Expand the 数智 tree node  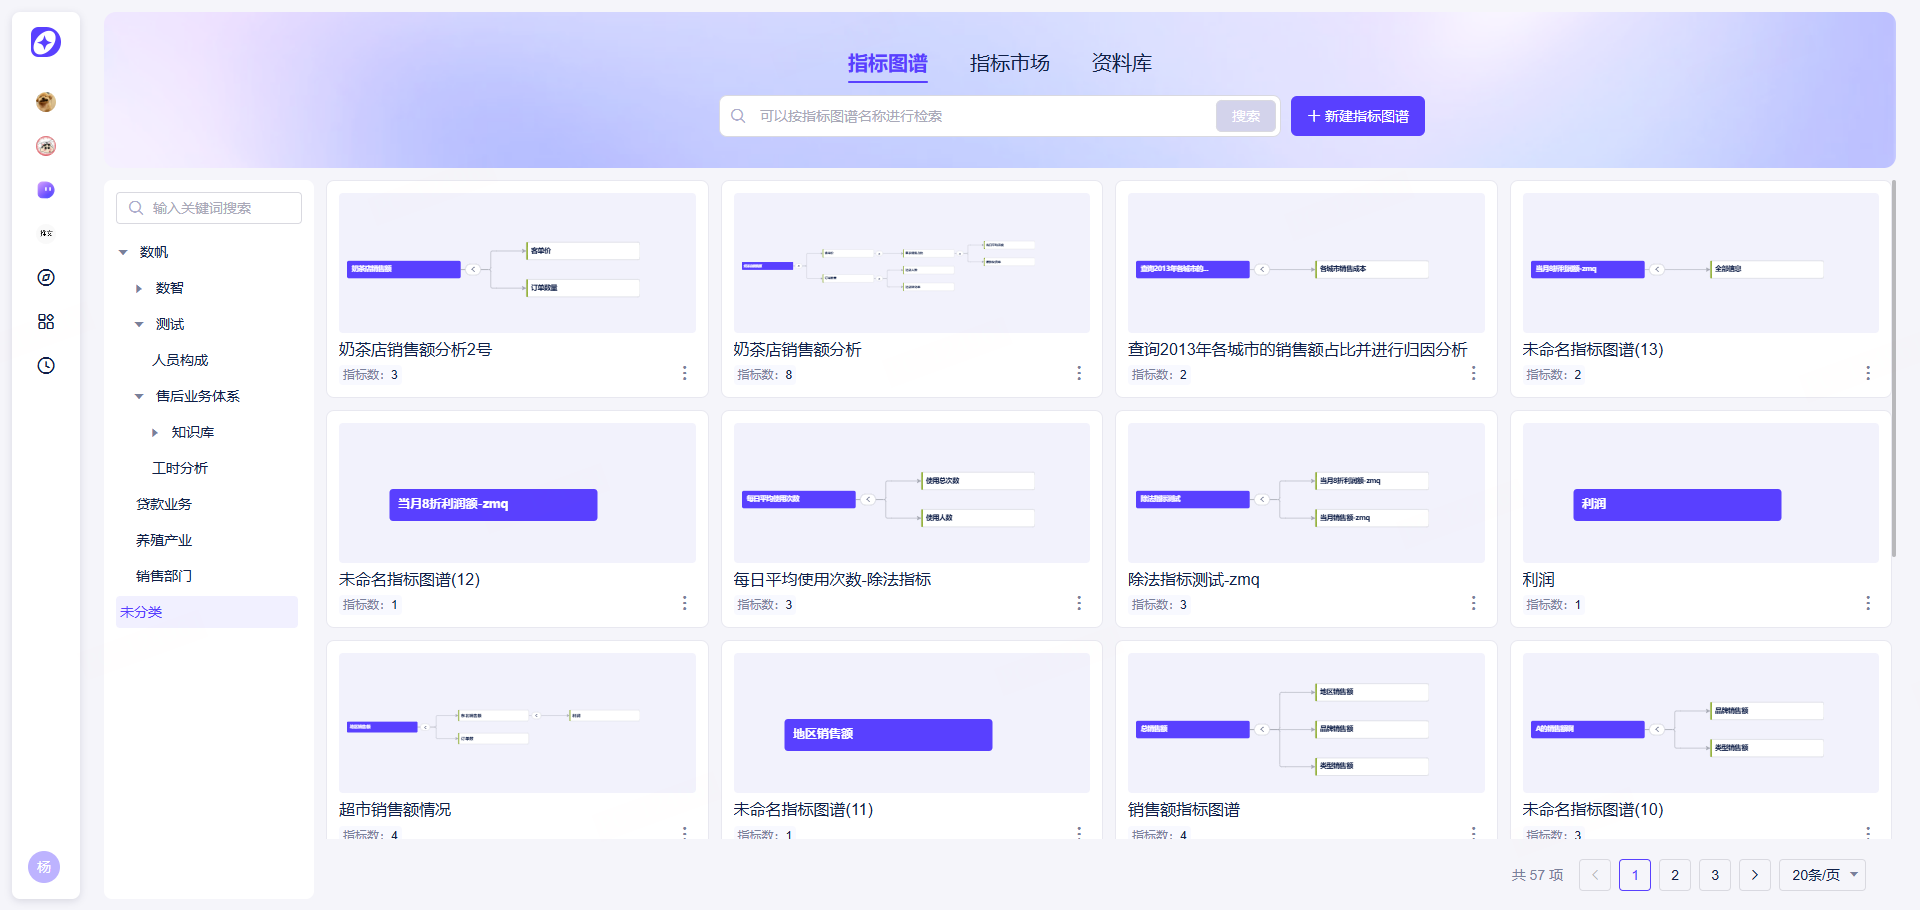[139, 288]
